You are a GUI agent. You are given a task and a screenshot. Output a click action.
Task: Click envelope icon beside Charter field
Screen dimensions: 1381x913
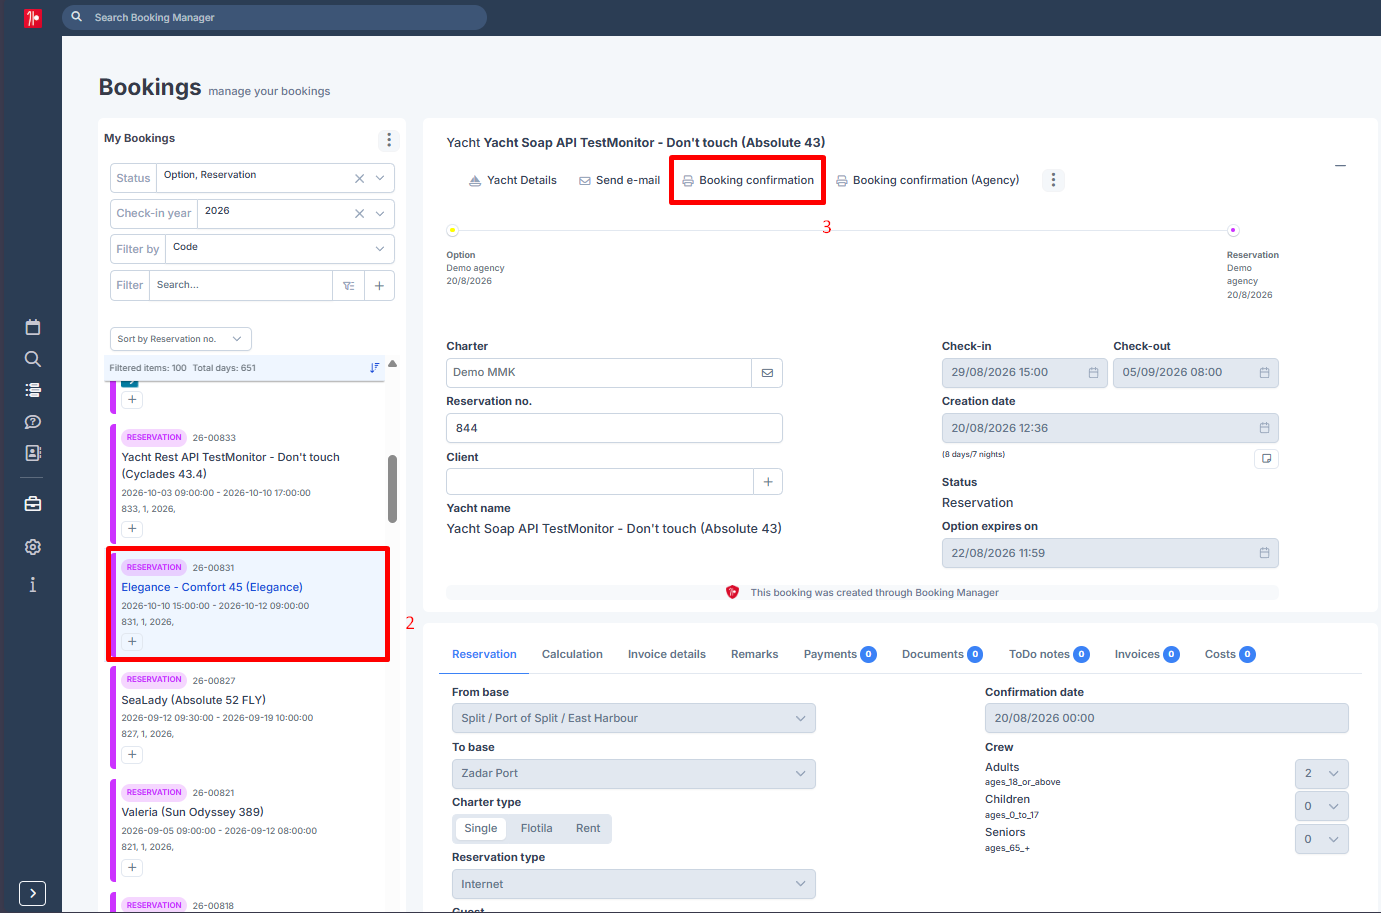coord(767,373)
